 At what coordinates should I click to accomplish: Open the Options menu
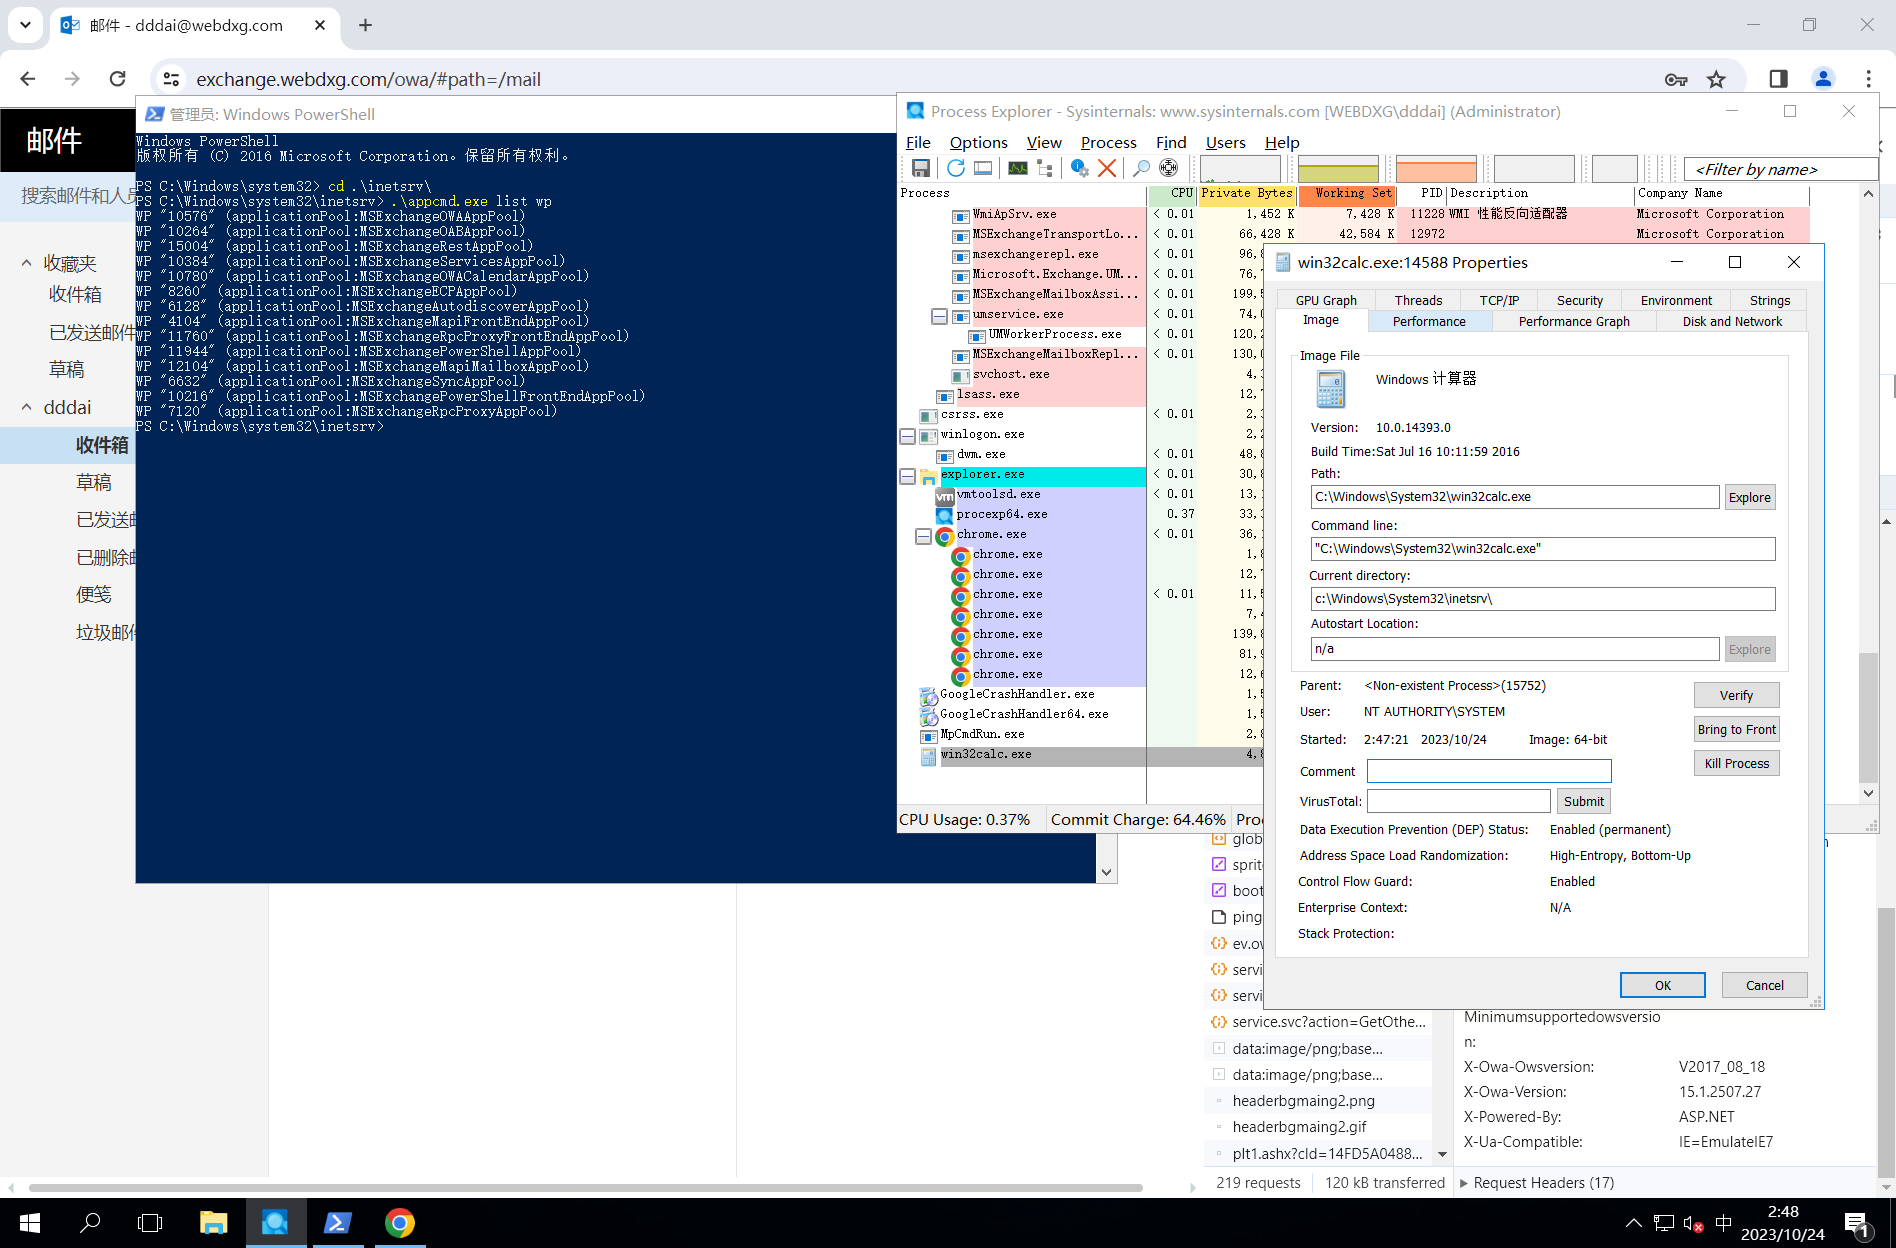tap(978, 142)
